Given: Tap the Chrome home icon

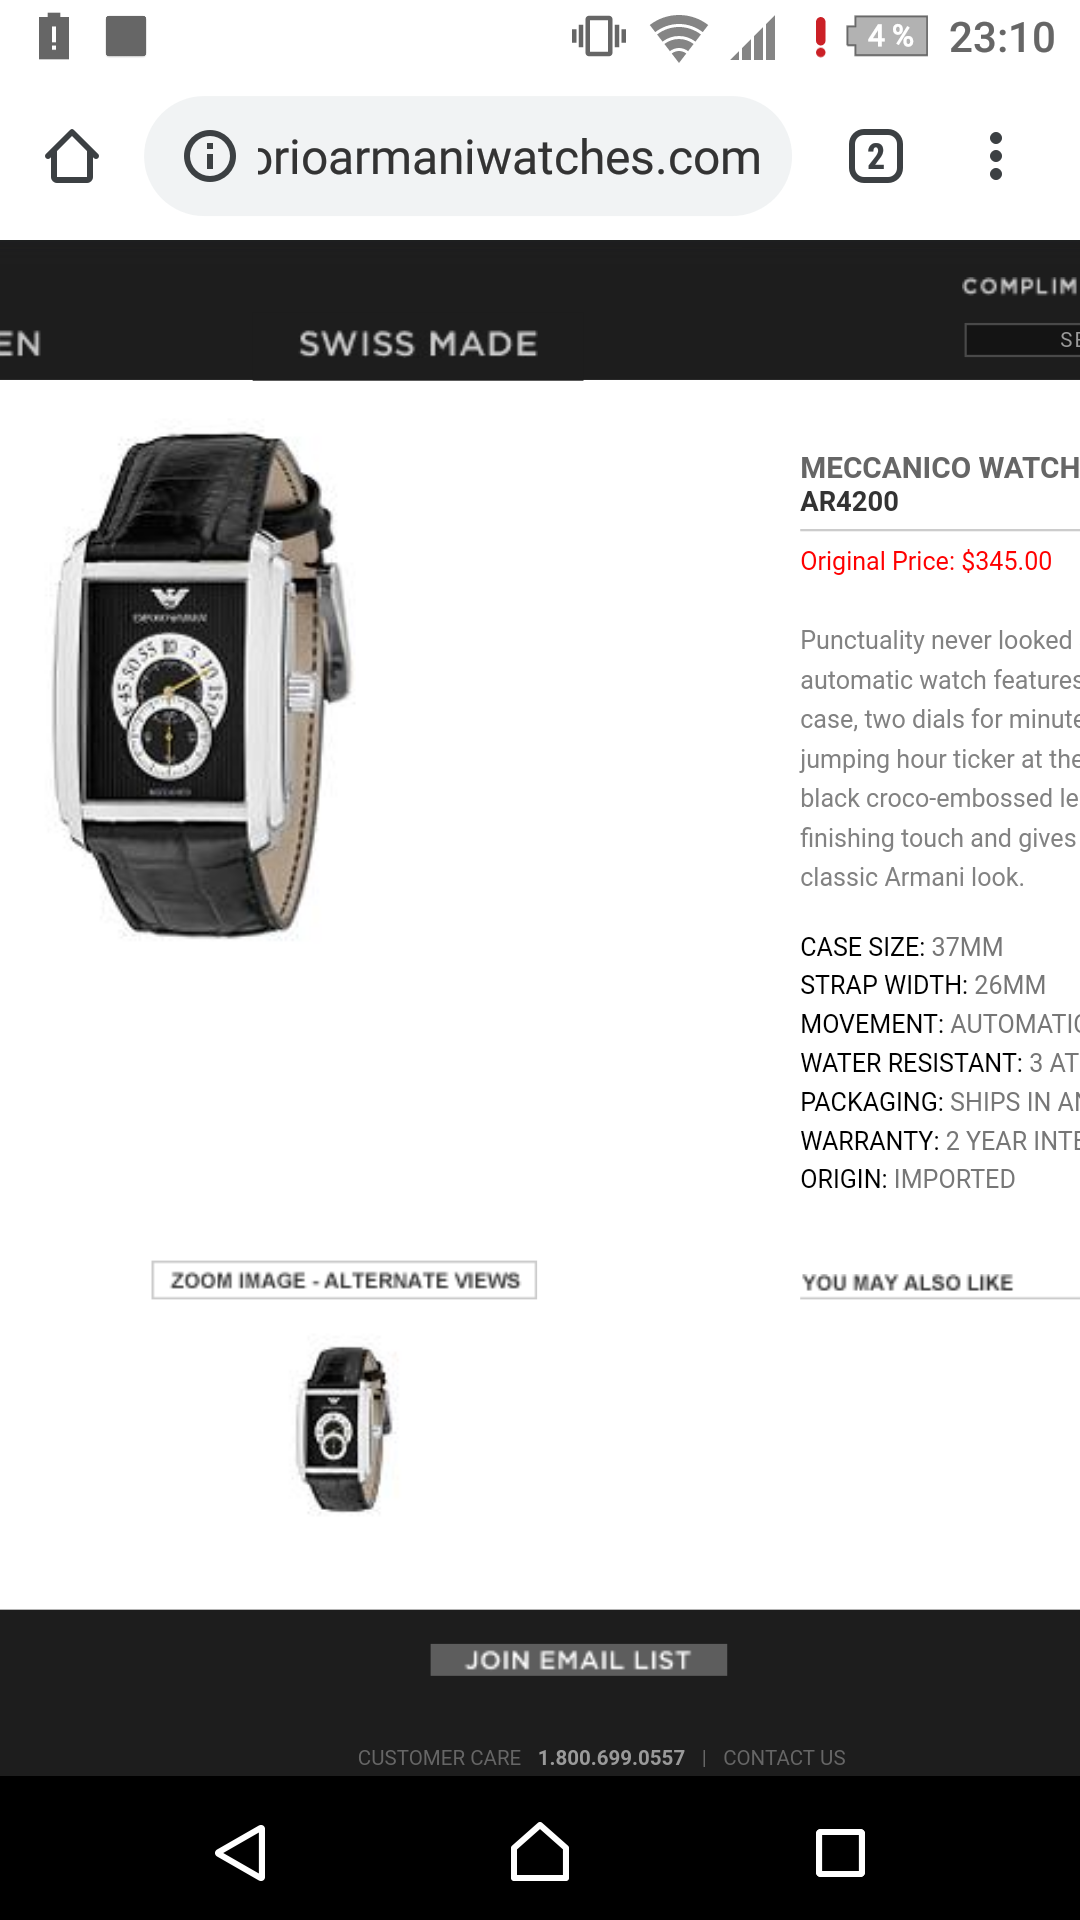Looking at the screenshot, I should [72, 157].
